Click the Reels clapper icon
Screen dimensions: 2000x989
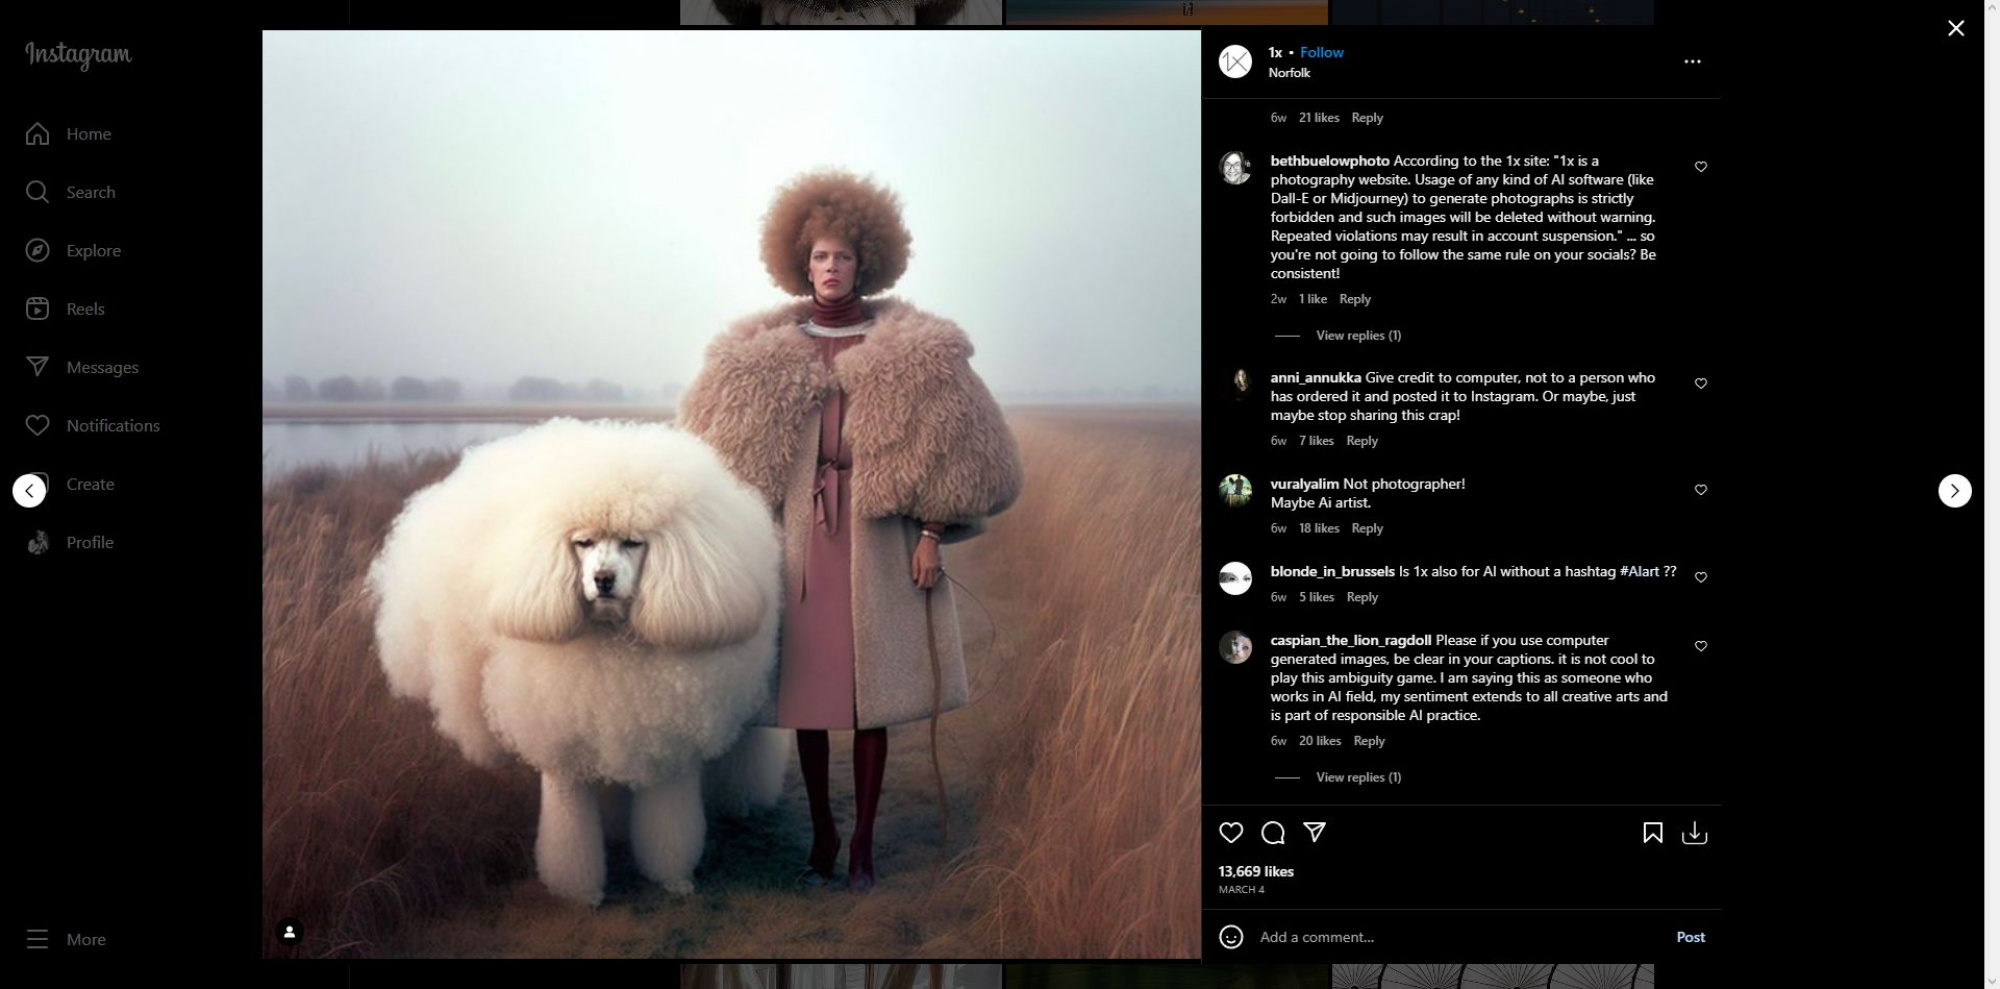[x=37, y=309]
